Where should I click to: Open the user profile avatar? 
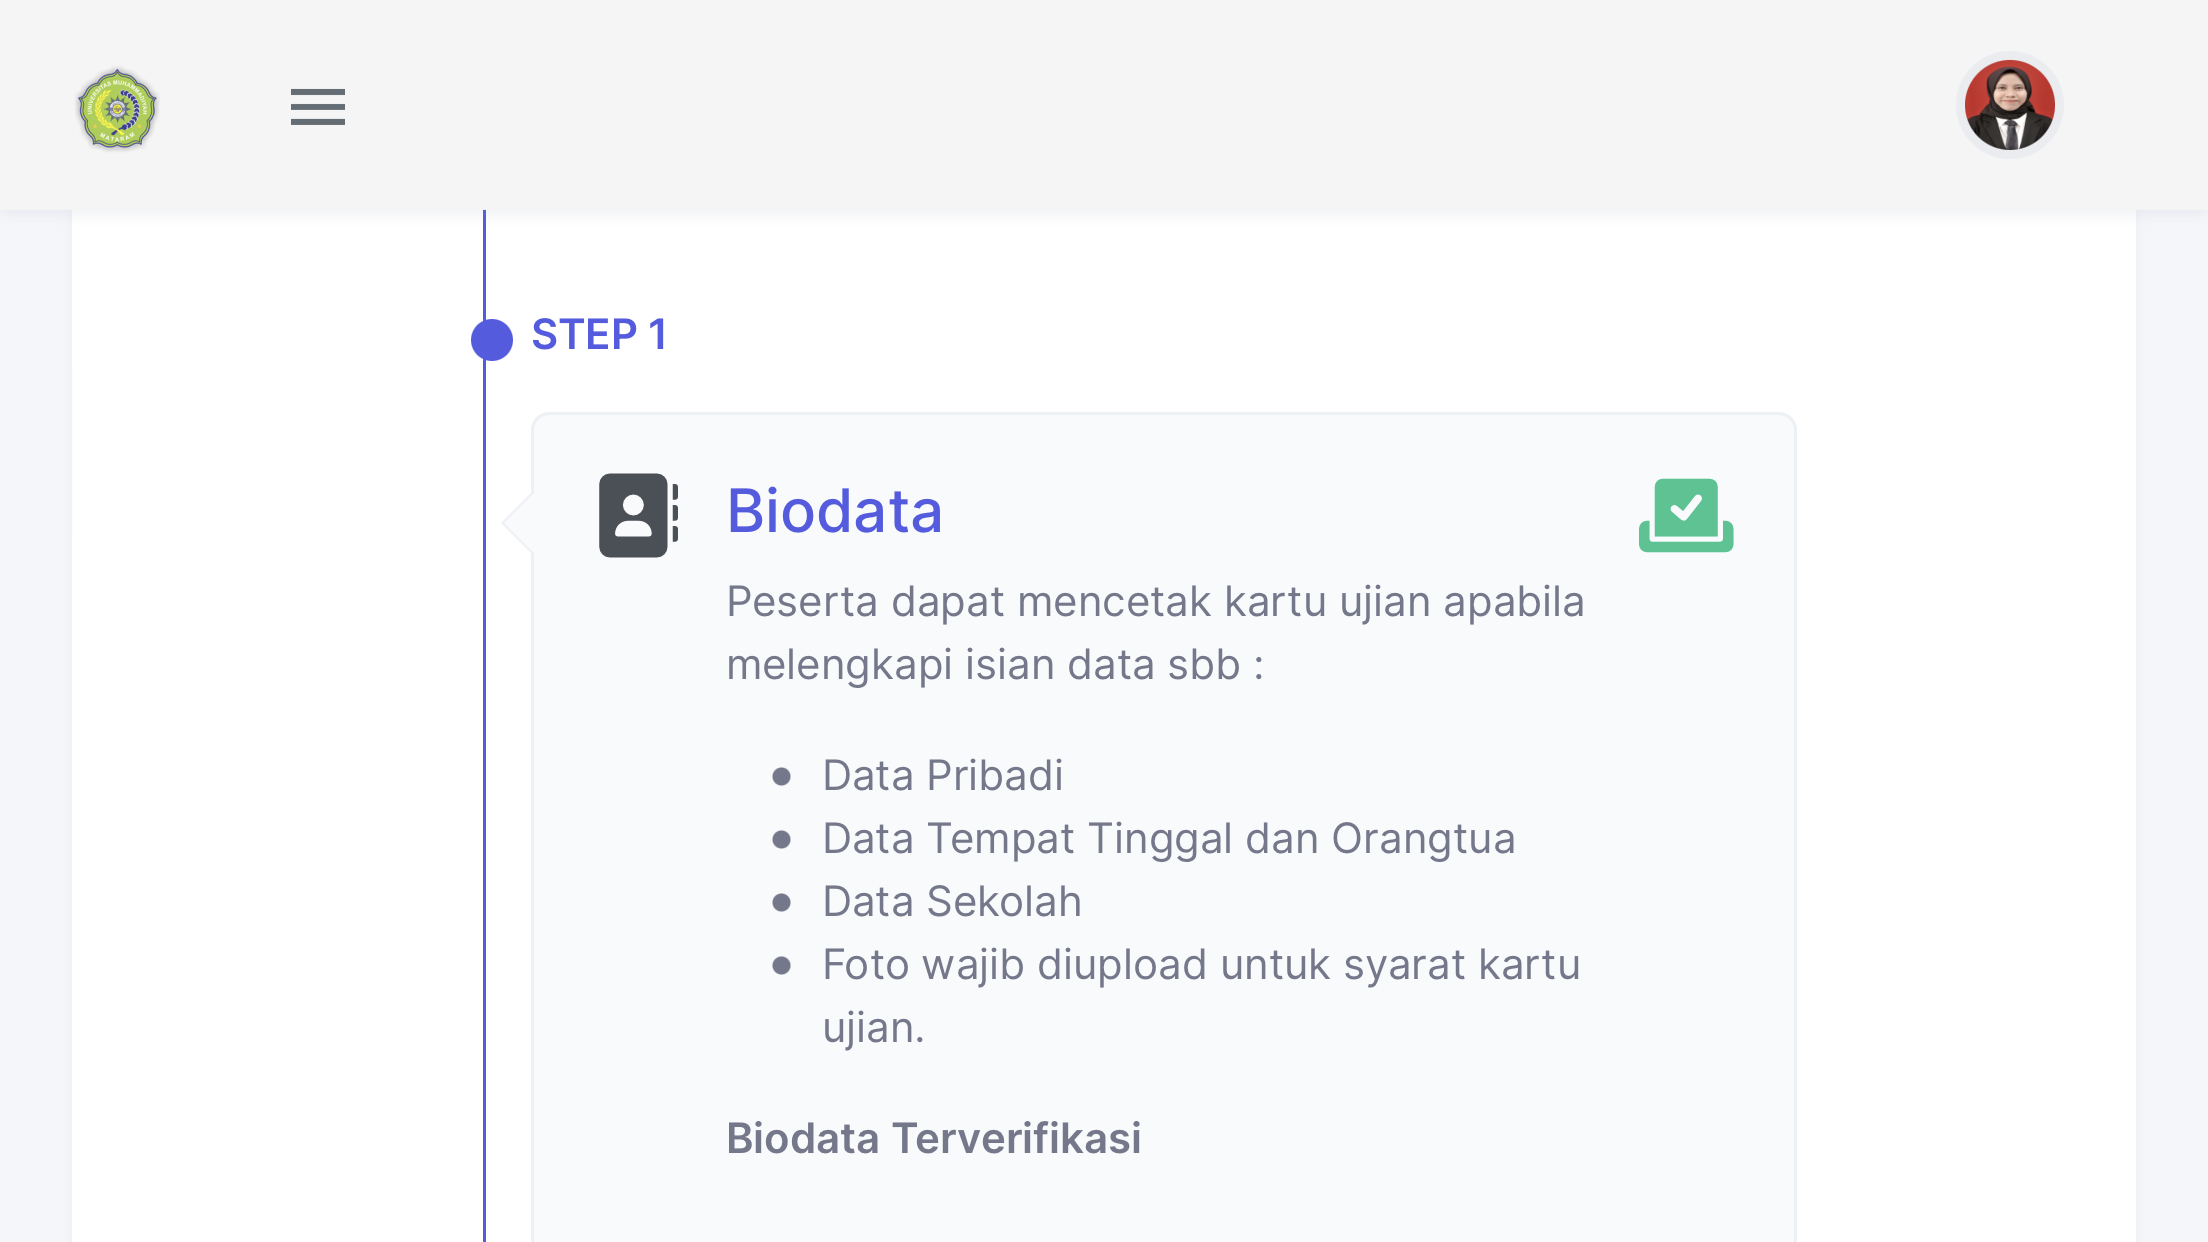coord(2009,105)
